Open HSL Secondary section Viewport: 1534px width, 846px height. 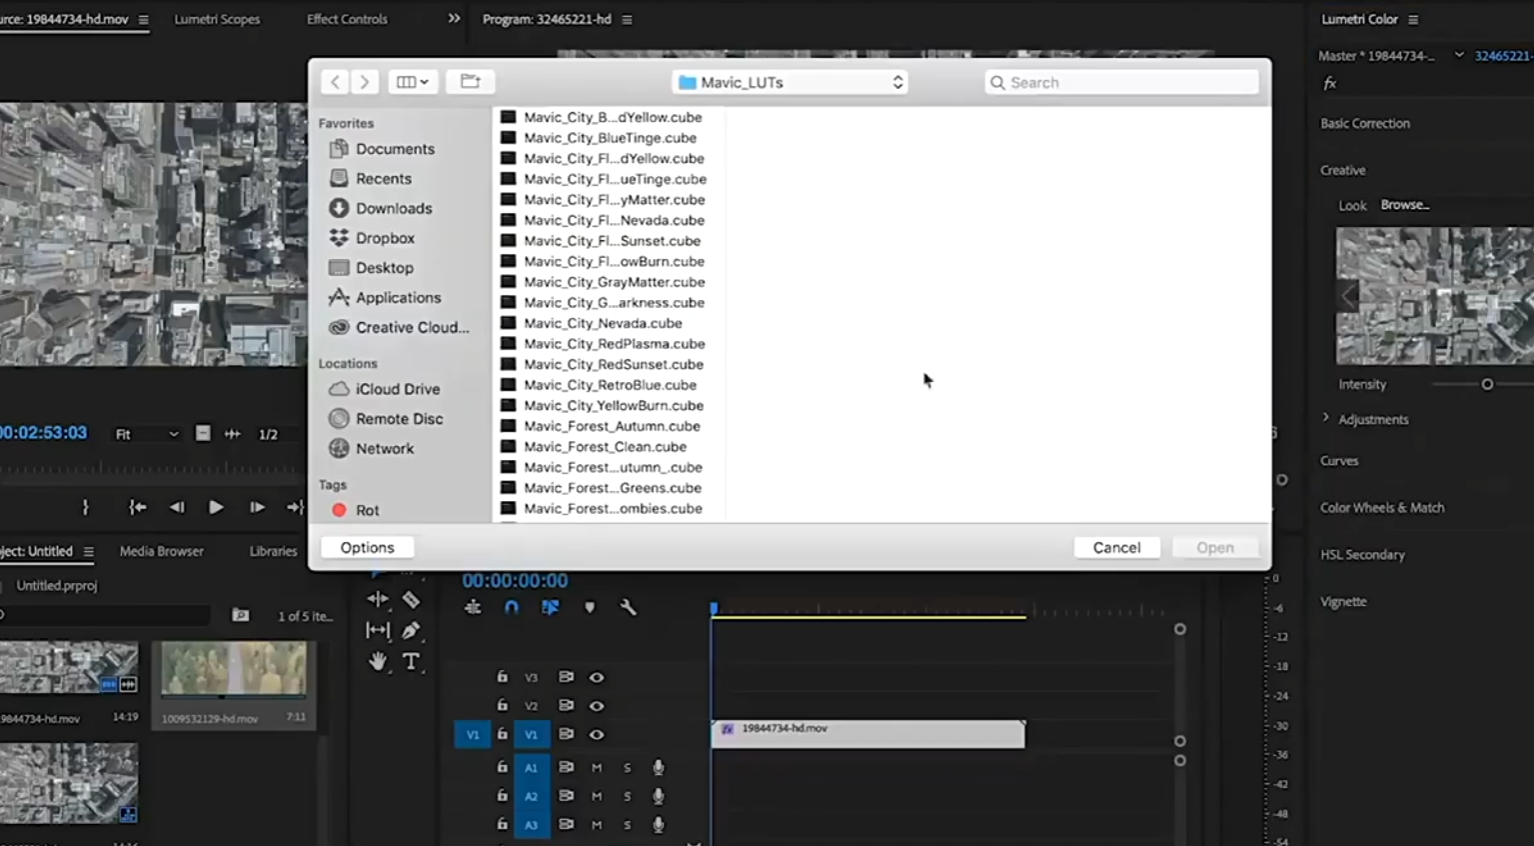1362,555
